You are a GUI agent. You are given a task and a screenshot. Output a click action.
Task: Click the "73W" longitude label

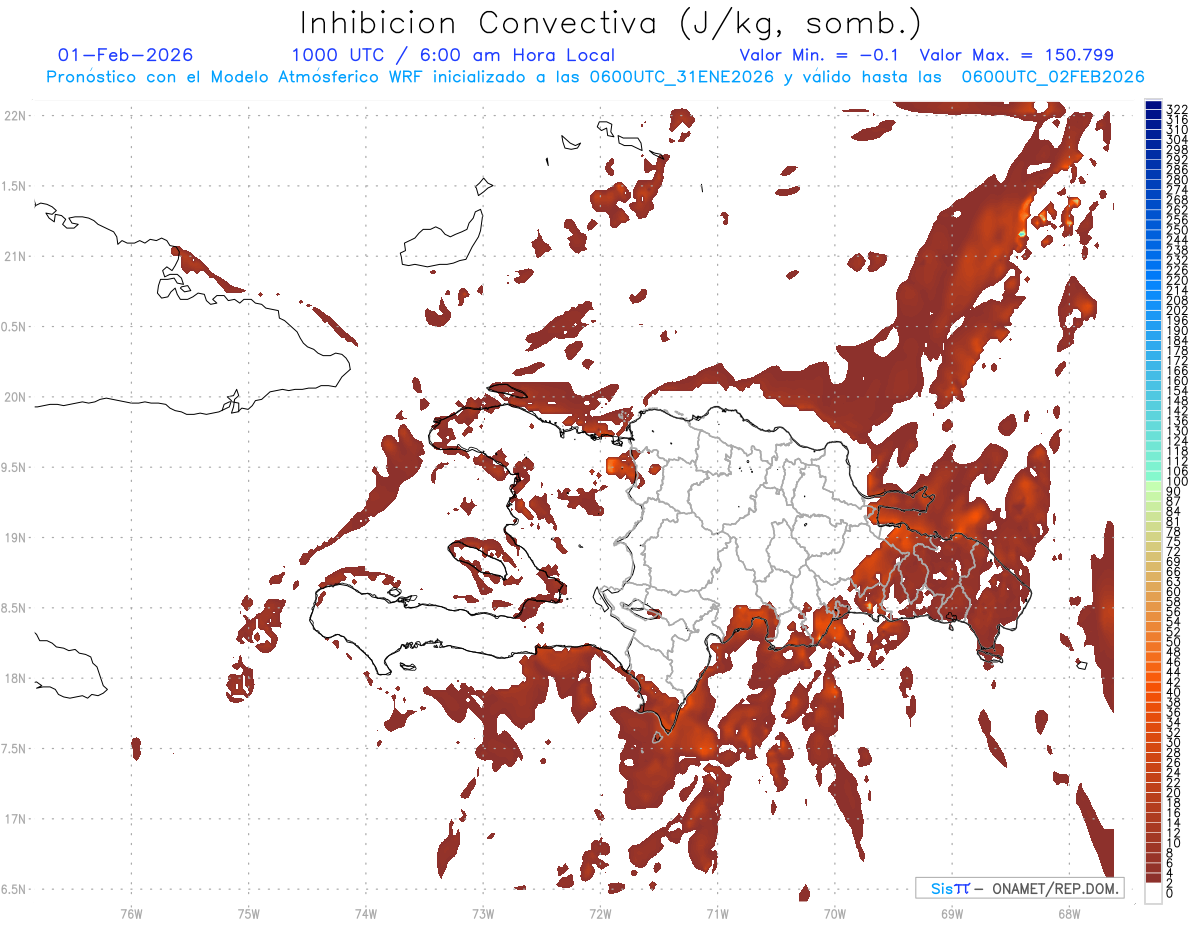(x=483, y=912)
